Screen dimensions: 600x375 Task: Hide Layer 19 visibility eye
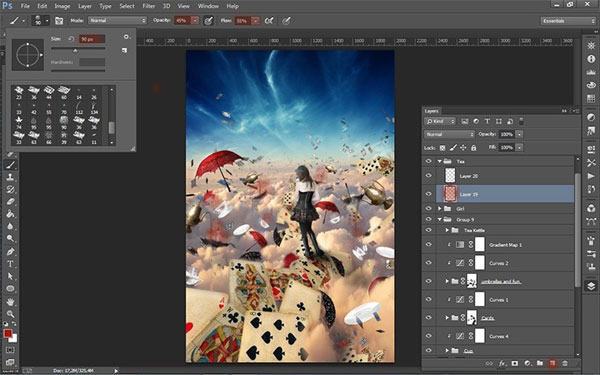pyautogui.click(x=429, y=194)
